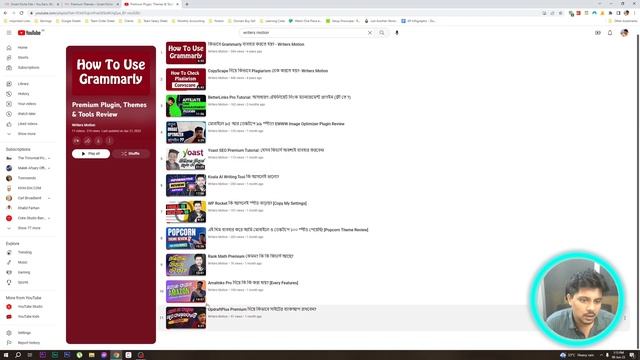The image size is (640, 360).
Task: Open BetterLinks Pro Tutorial video
Action: pos(279,98)
